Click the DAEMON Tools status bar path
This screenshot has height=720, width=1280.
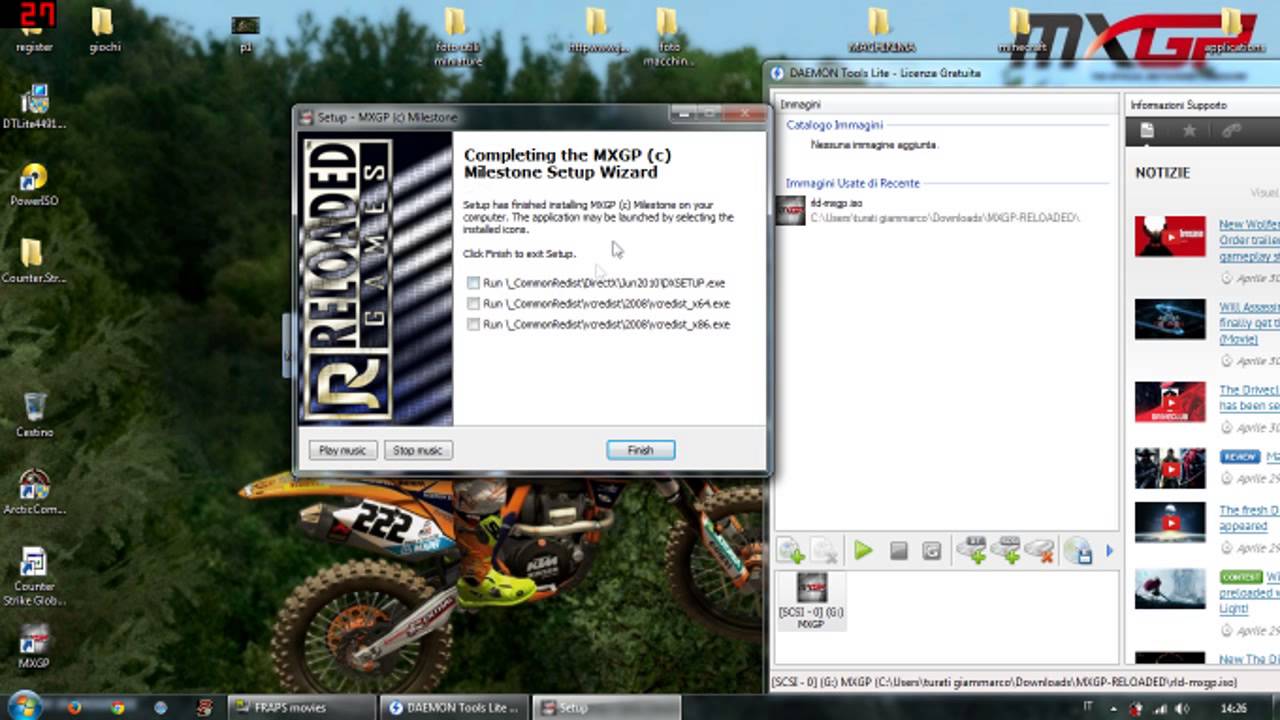[x=1003, y=682]
